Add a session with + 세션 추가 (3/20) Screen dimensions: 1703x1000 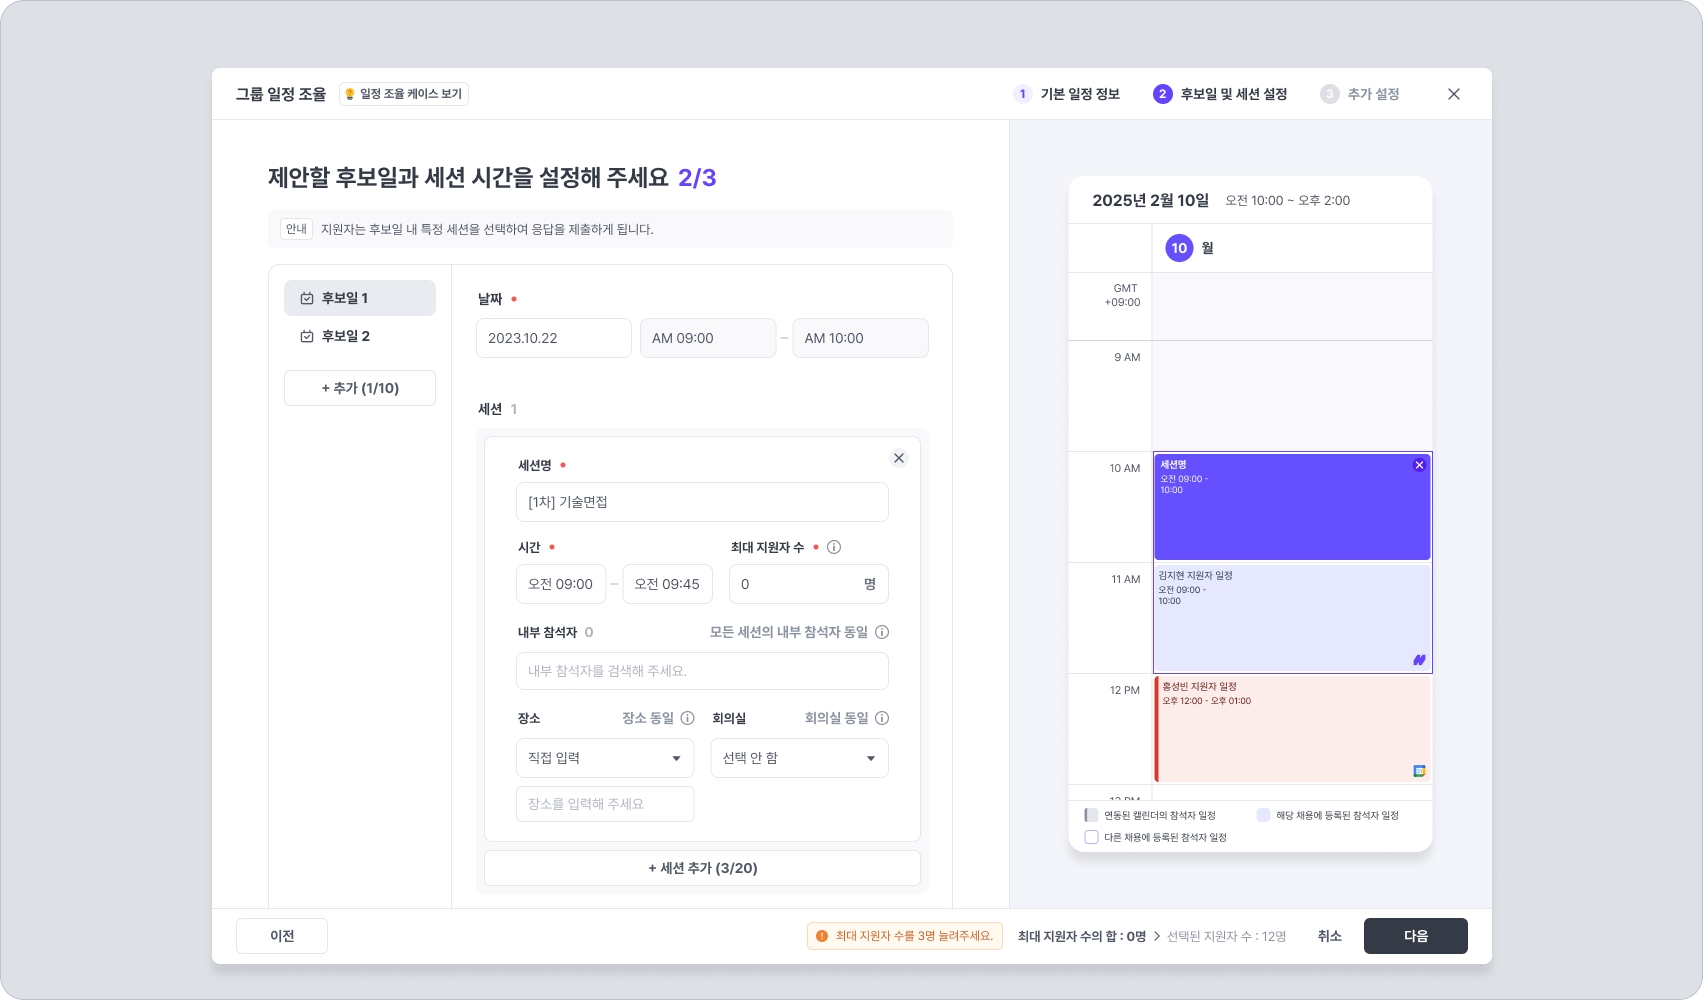pyautogui.click(x=702, y=868)
